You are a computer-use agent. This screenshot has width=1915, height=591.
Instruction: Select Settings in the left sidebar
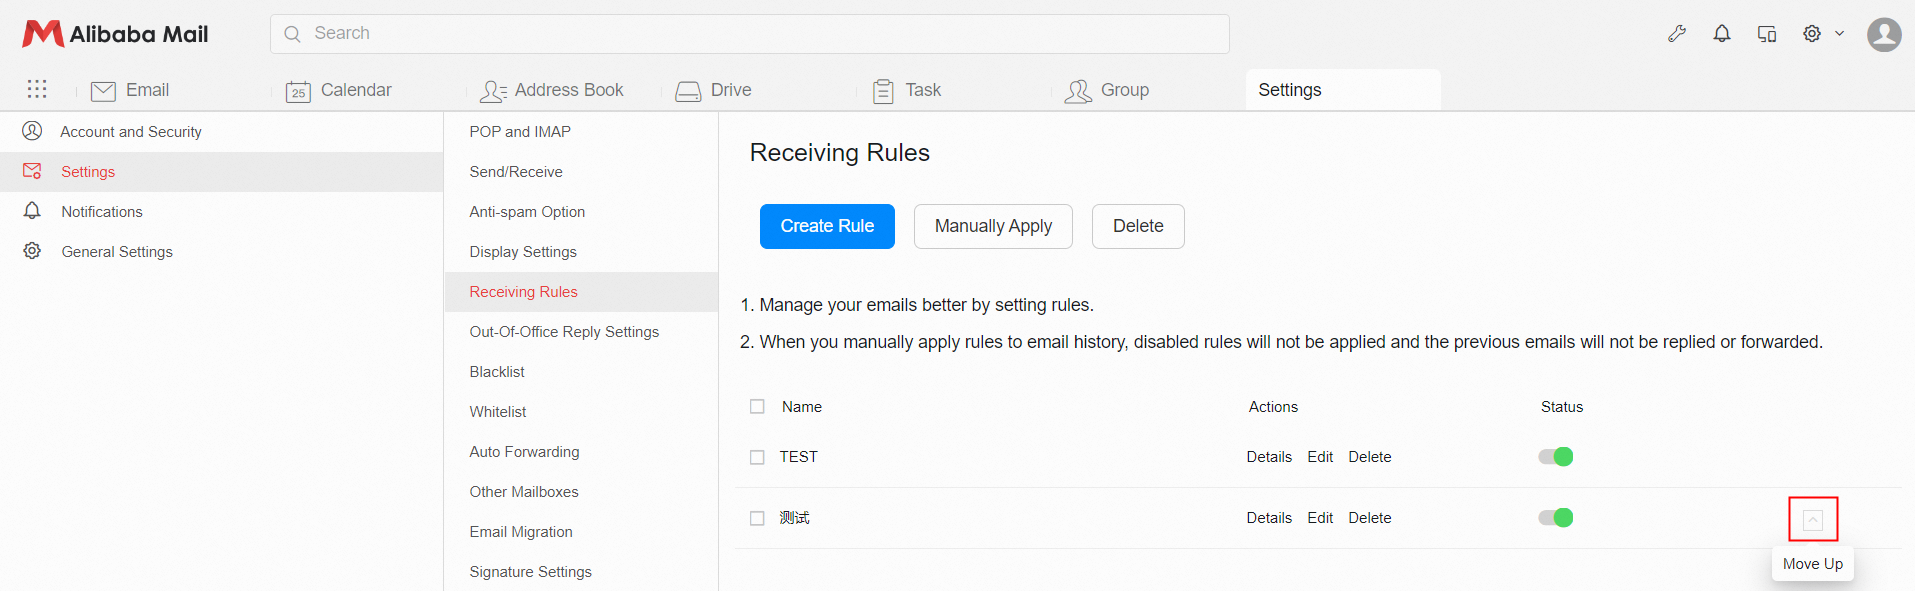pos(221,172)
